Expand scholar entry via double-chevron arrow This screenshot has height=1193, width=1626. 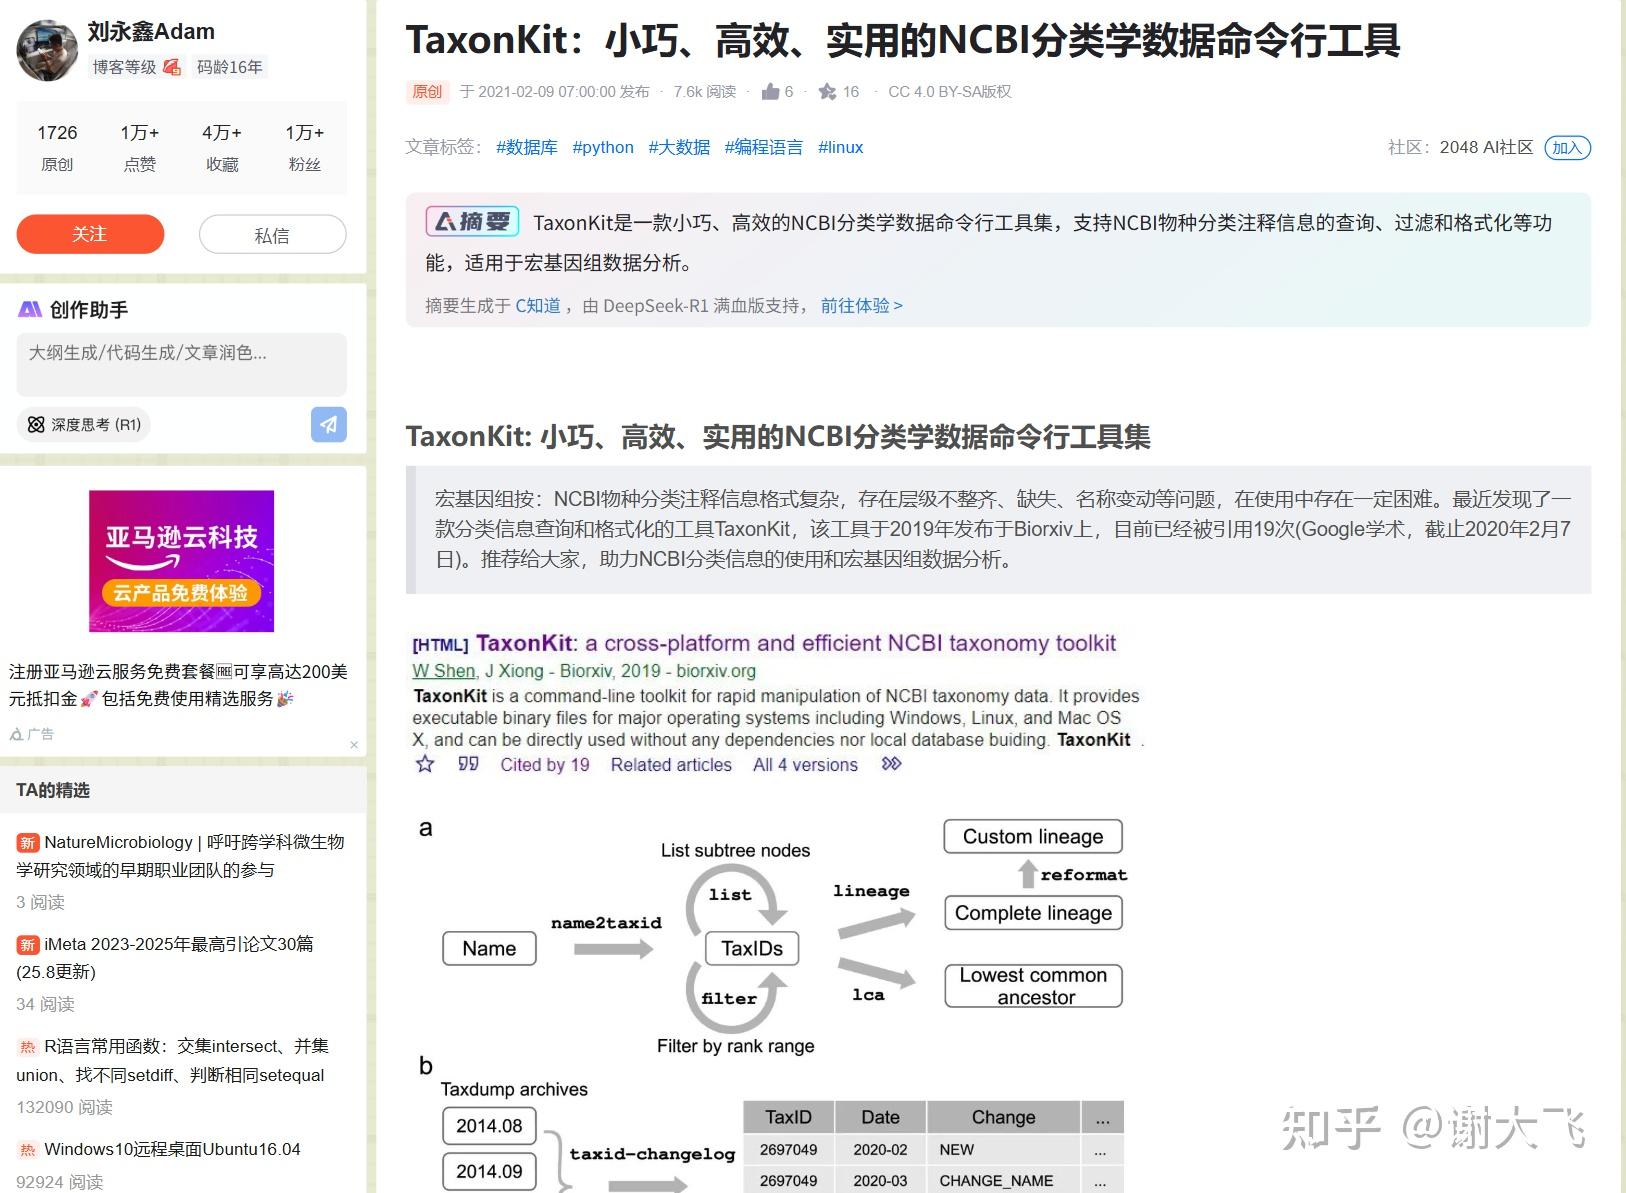[889, 764]
